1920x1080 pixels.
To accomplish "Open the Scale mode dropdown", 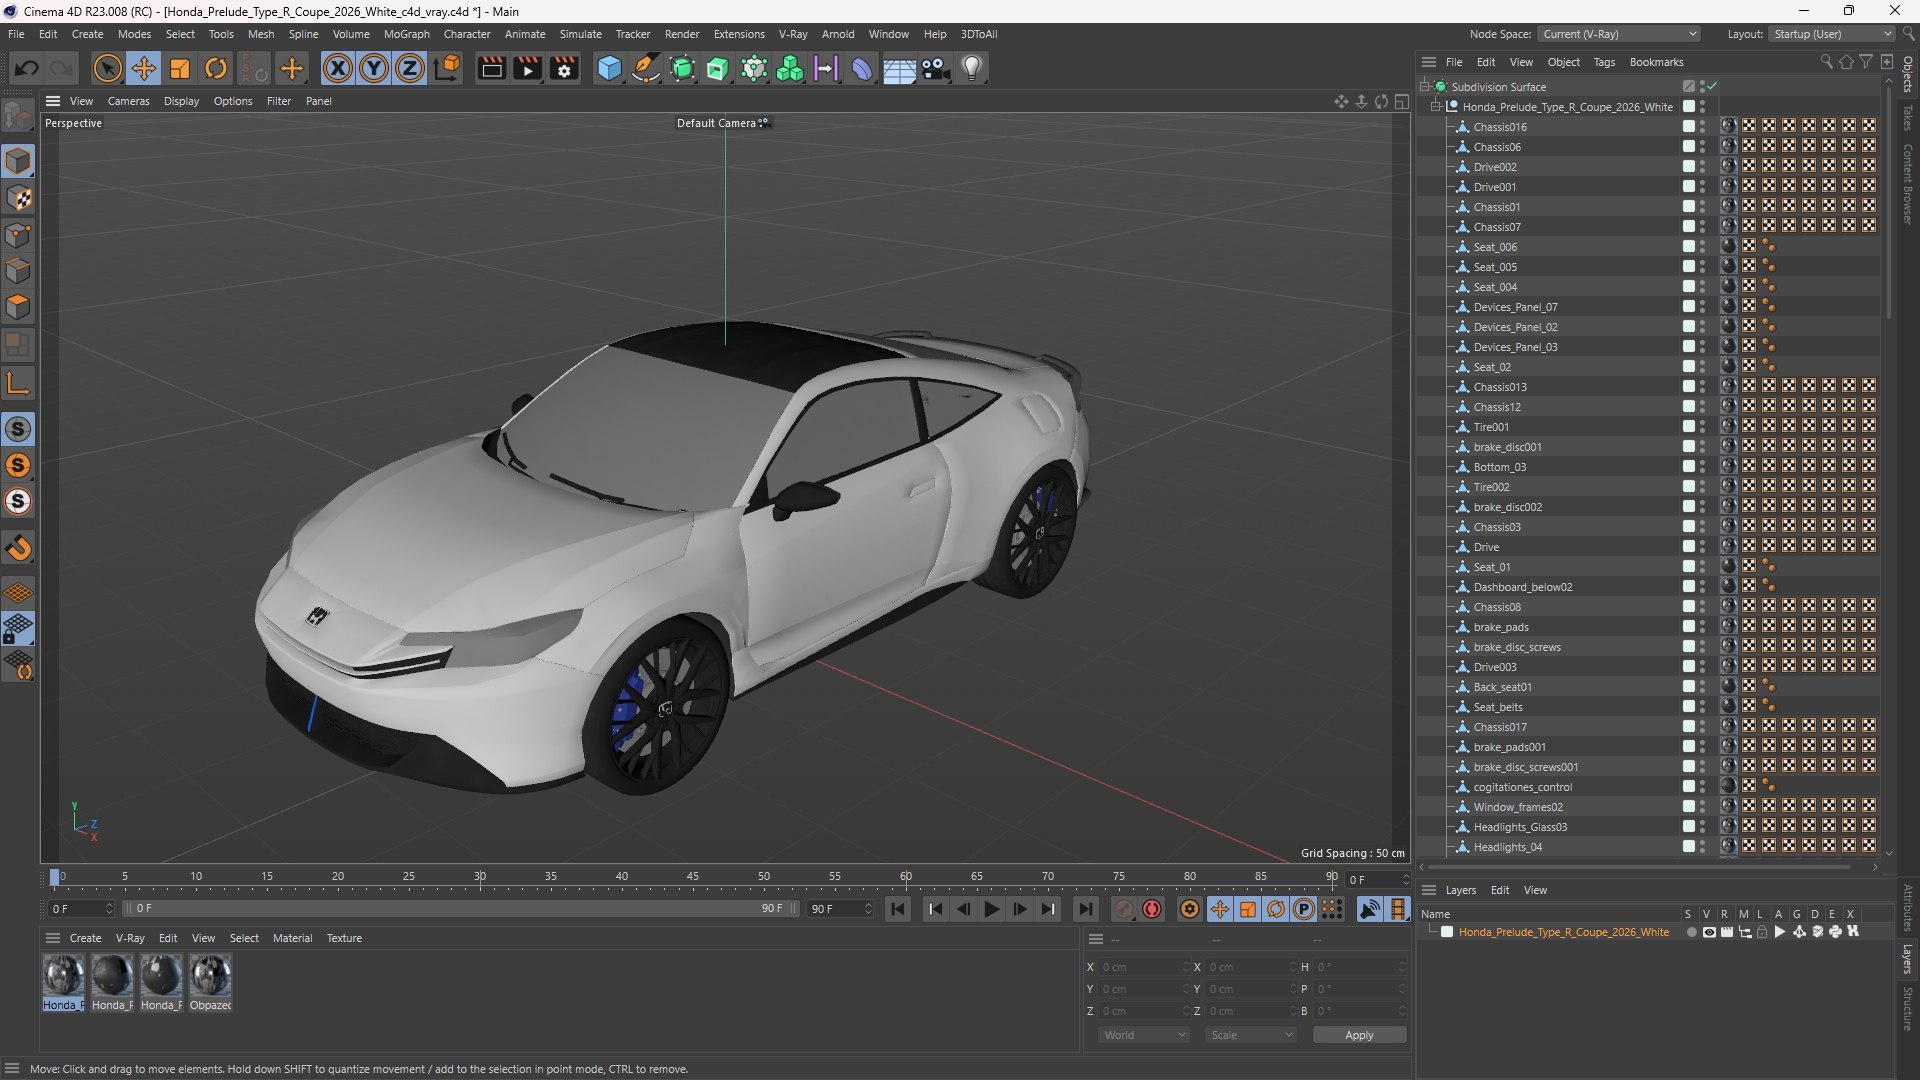I will 1251,1035.
